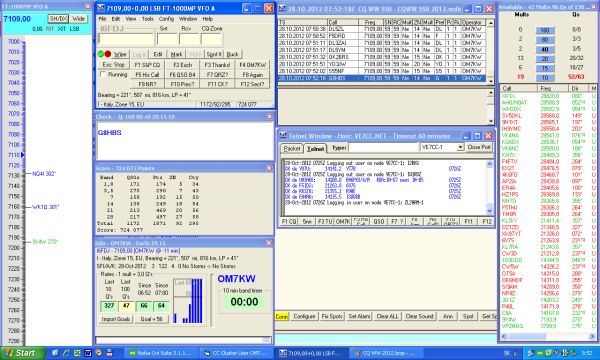The image size is (600, 360).
Task: Click the Esc: Stop button
Action: 114,65
